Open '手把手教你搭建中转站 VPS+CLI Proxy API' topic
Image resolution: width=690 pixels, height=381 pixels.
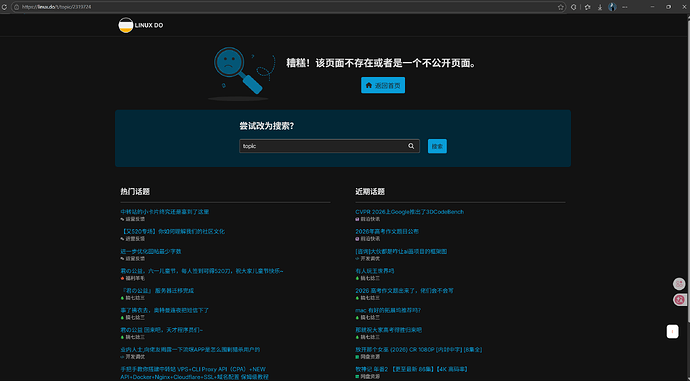(194, 373)
